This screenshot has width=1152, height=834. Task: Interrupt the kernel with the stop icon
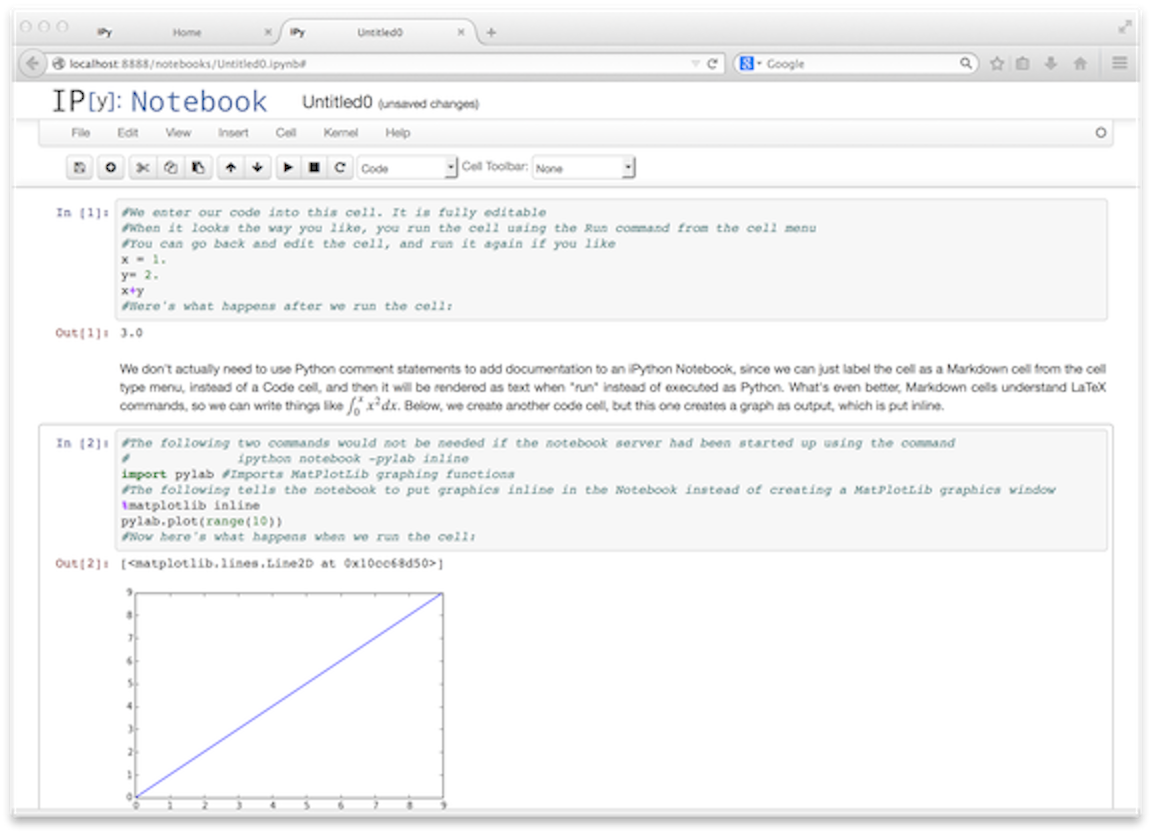[x=314, y=168]
